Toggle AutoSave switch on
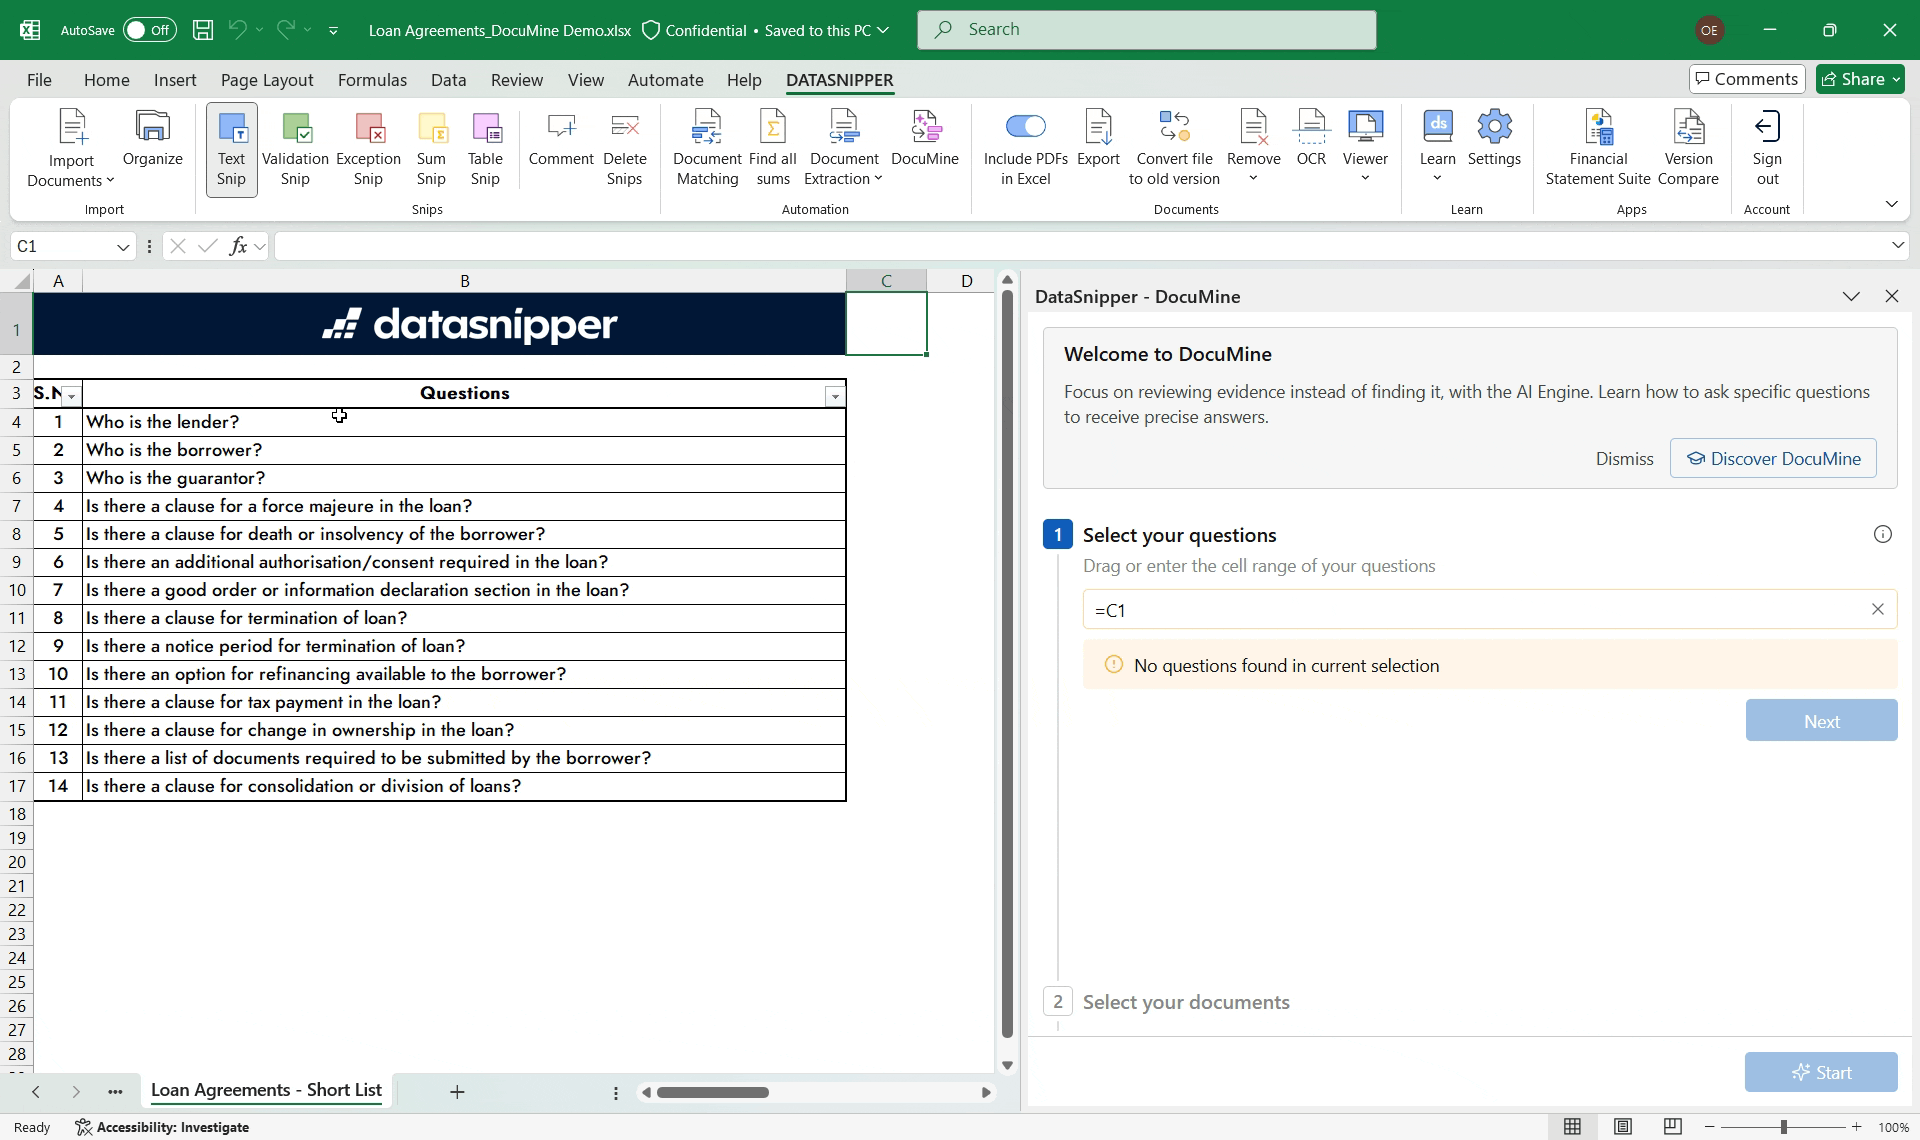 tap(149, 30)
